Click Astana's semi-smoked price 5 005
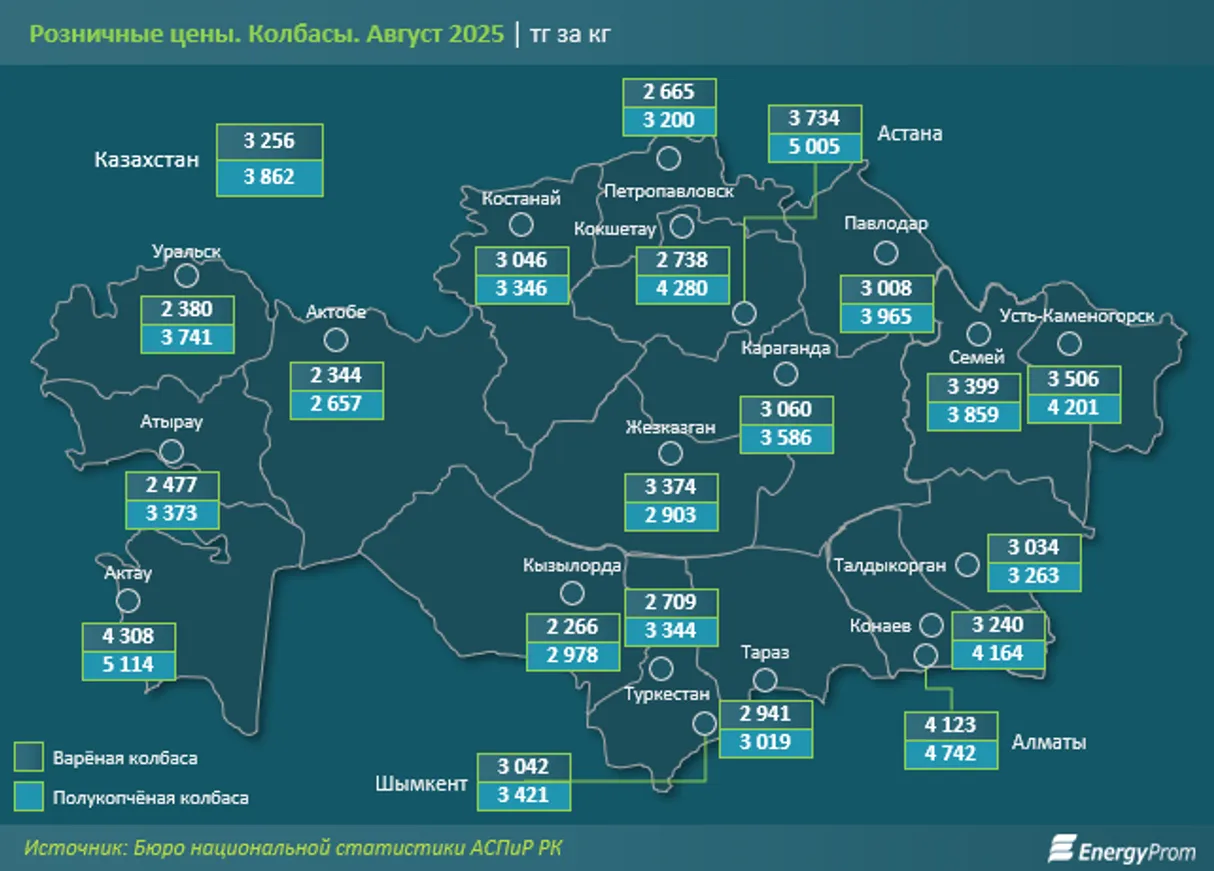The height and width of the screenshot is (871, 1214). 814,147
